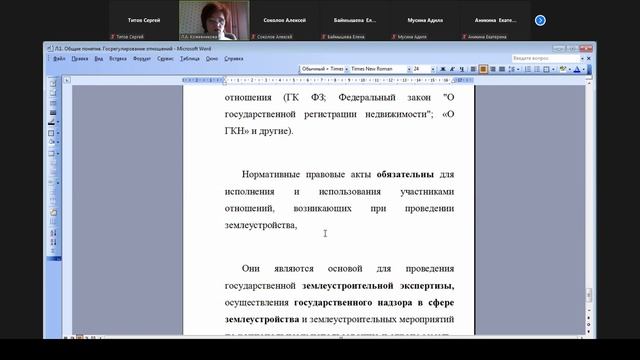This screenshot has height=360, width=640.
Task: Open the Вид menu
Action: pos(99,59)
